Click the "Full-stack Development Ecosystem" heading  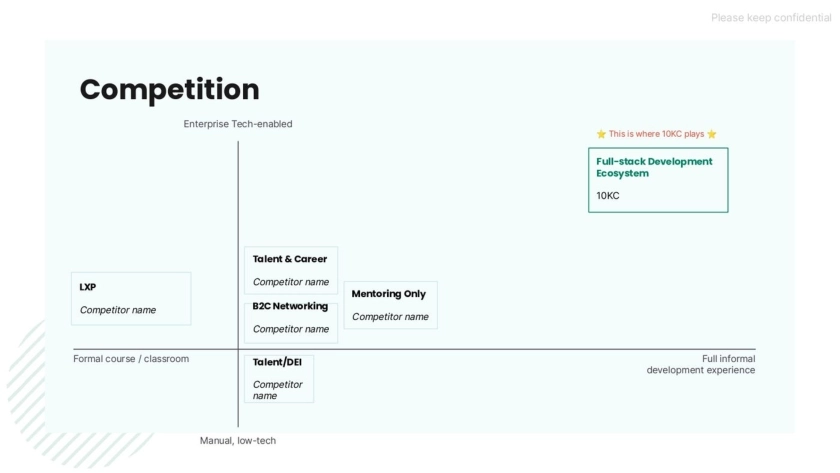click(x=654, y=167)
